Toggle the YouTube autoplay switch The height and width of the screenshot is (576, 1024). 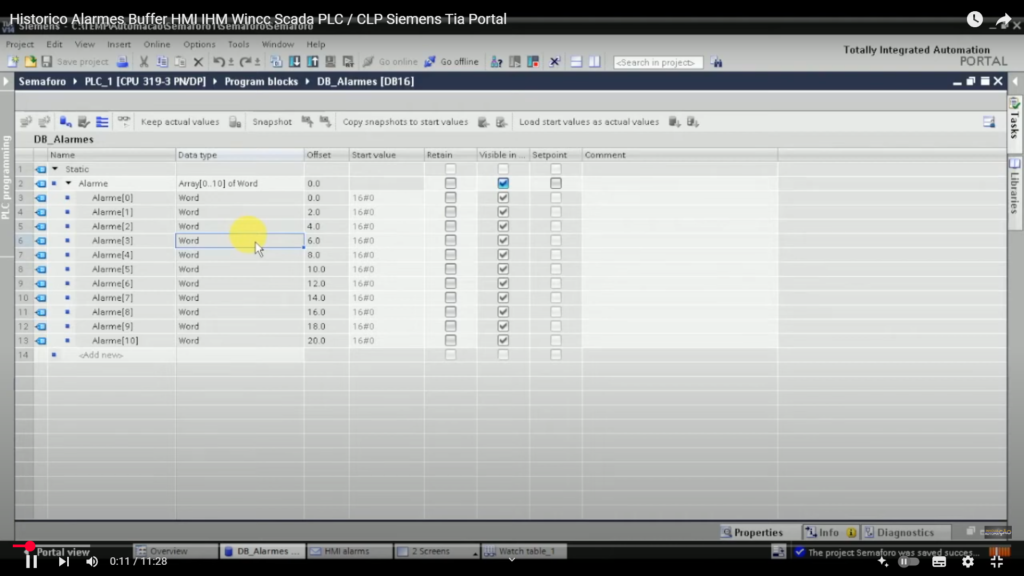909,562
